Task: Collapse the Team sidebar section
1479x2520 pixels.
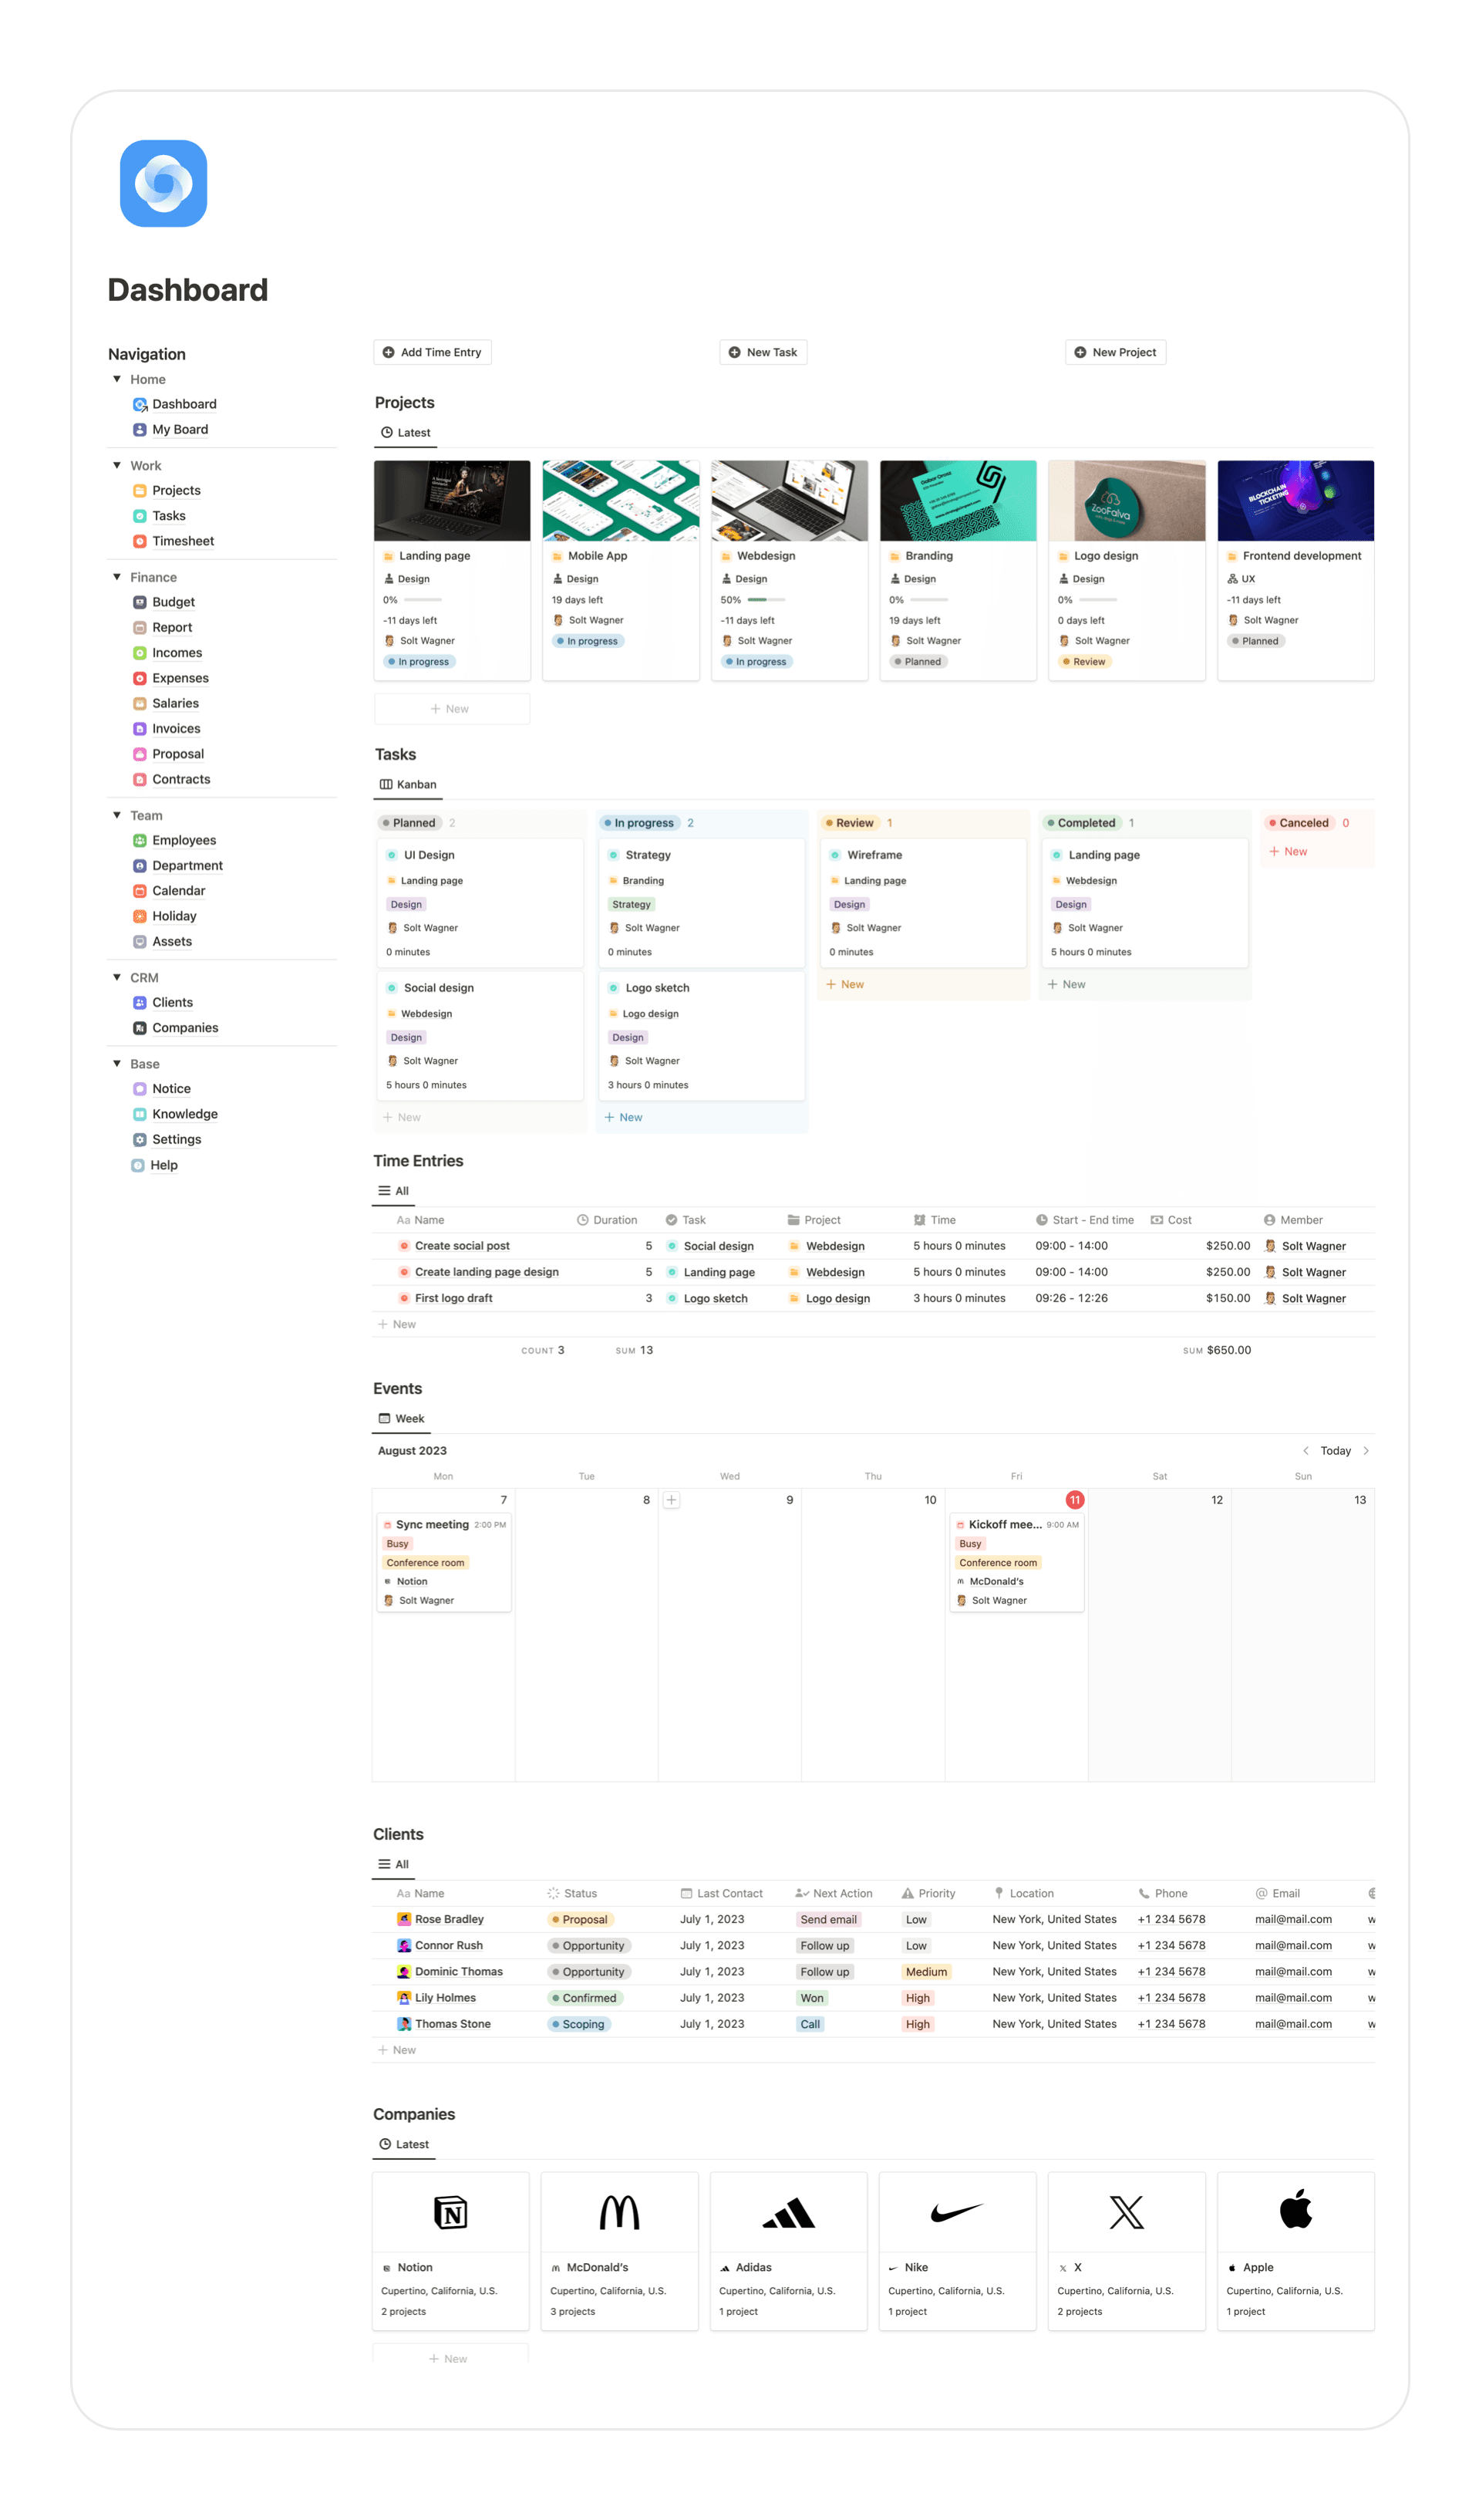Action: [116, 815]
